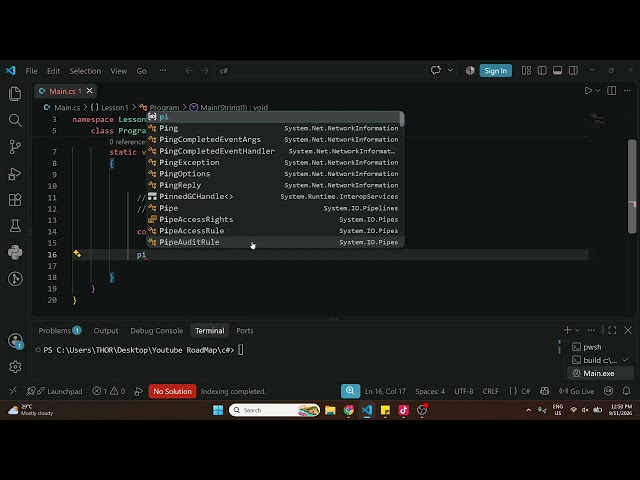
Task: Open the Selection menu
Action: click(85, 71)
